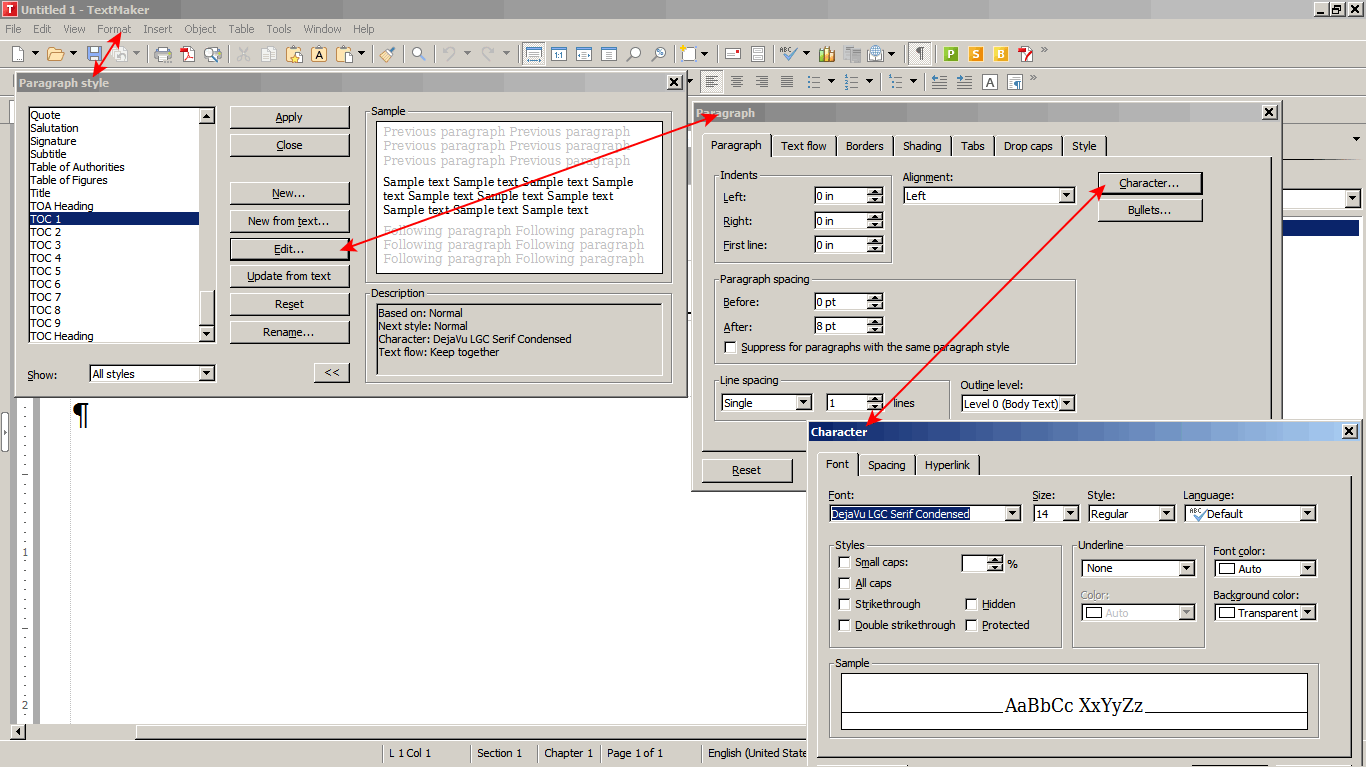Open the Format menu
Screen dimensions: 1366x768
click(x=114, y=29)
